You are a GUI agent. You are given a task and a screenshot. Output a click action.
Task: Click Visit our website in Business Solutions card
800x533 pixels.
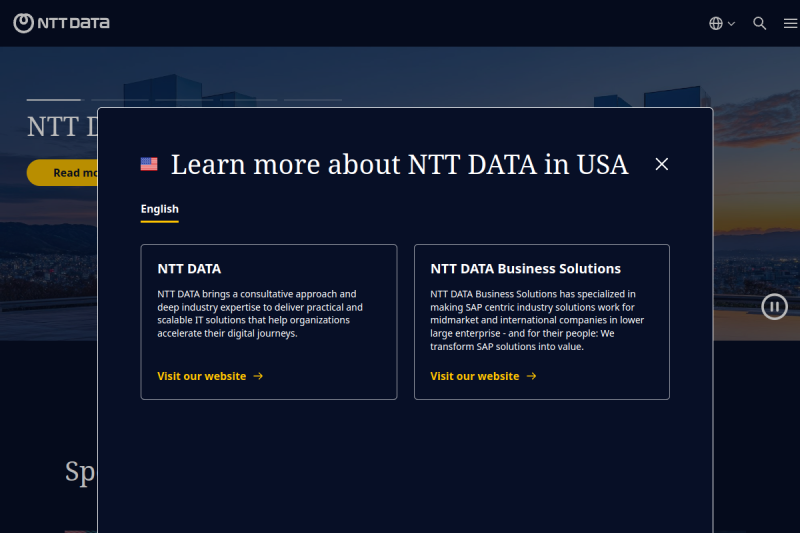click(483, 376)
